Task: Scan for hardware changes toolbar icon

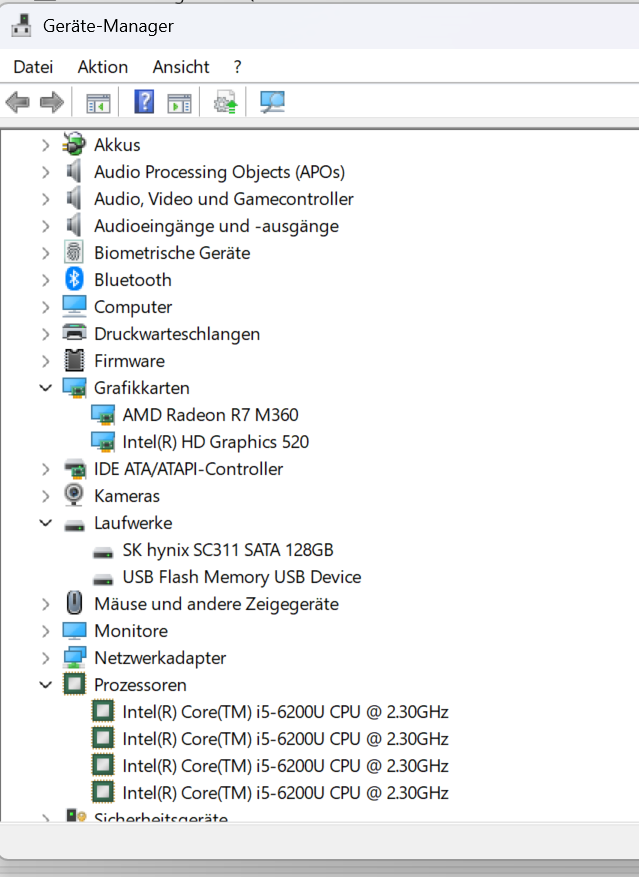Action: coord(272,102)
